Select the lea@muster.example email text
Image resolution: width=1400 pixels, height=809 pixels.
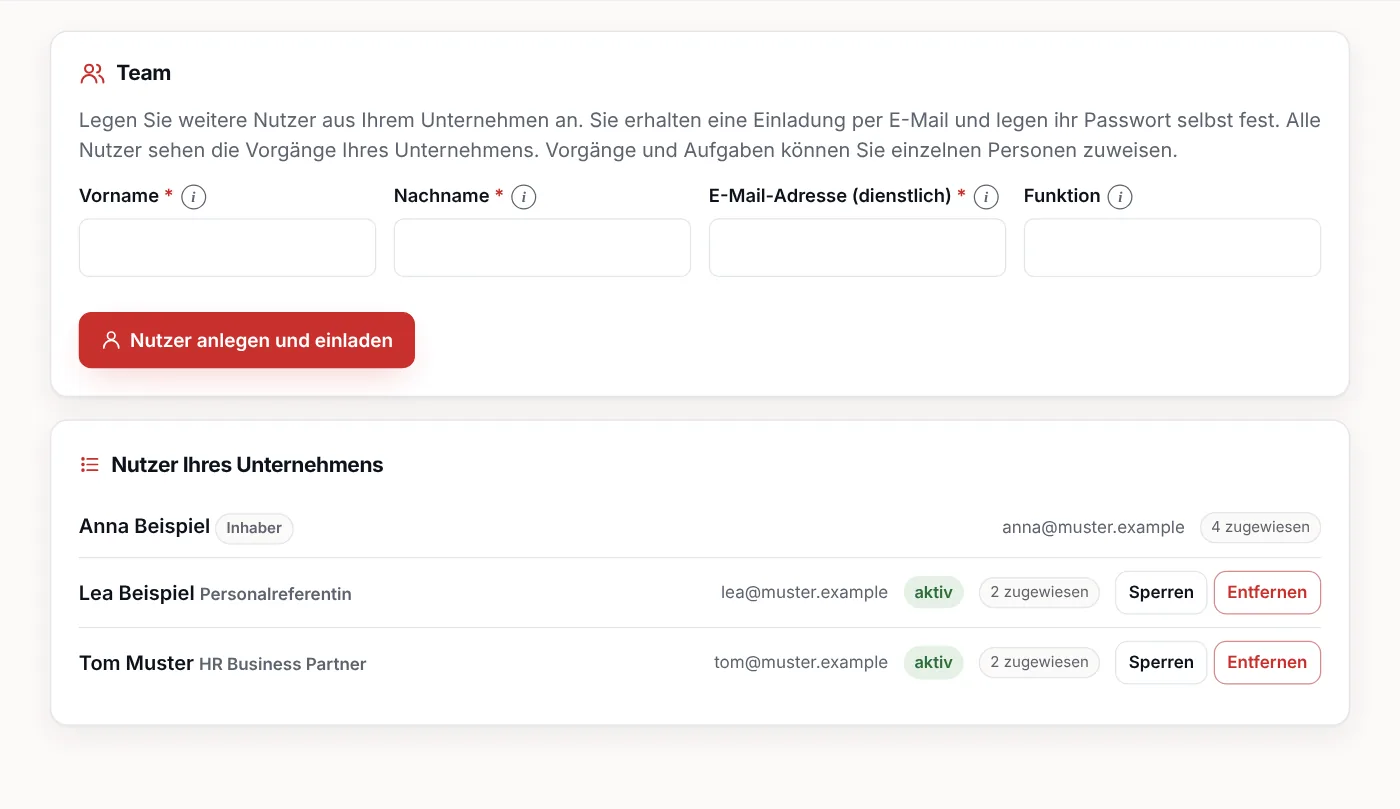tap(804, 592)
